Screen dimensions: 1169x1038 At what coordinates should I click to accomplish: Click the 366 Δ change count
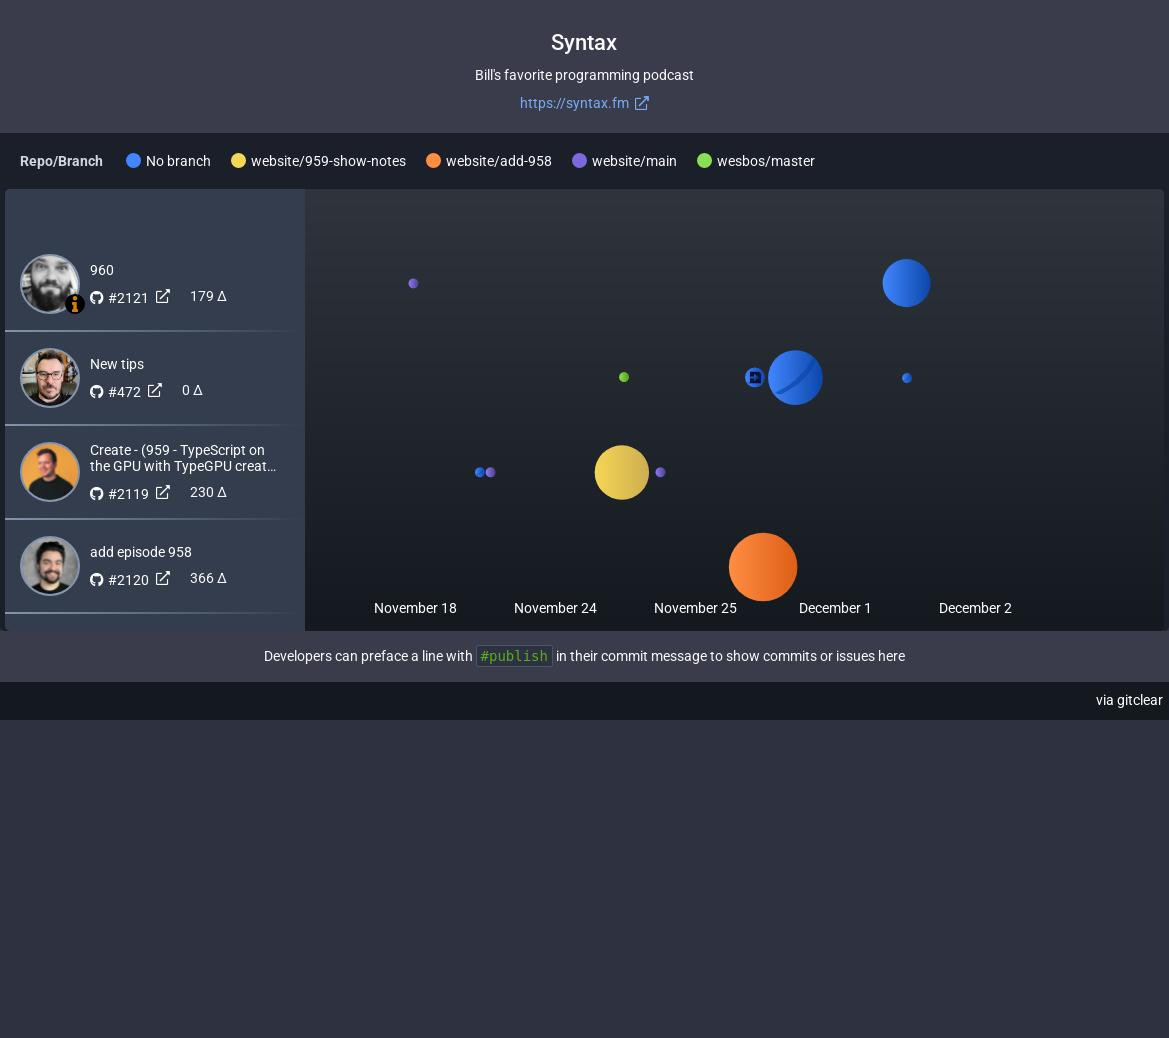point(208,579)
